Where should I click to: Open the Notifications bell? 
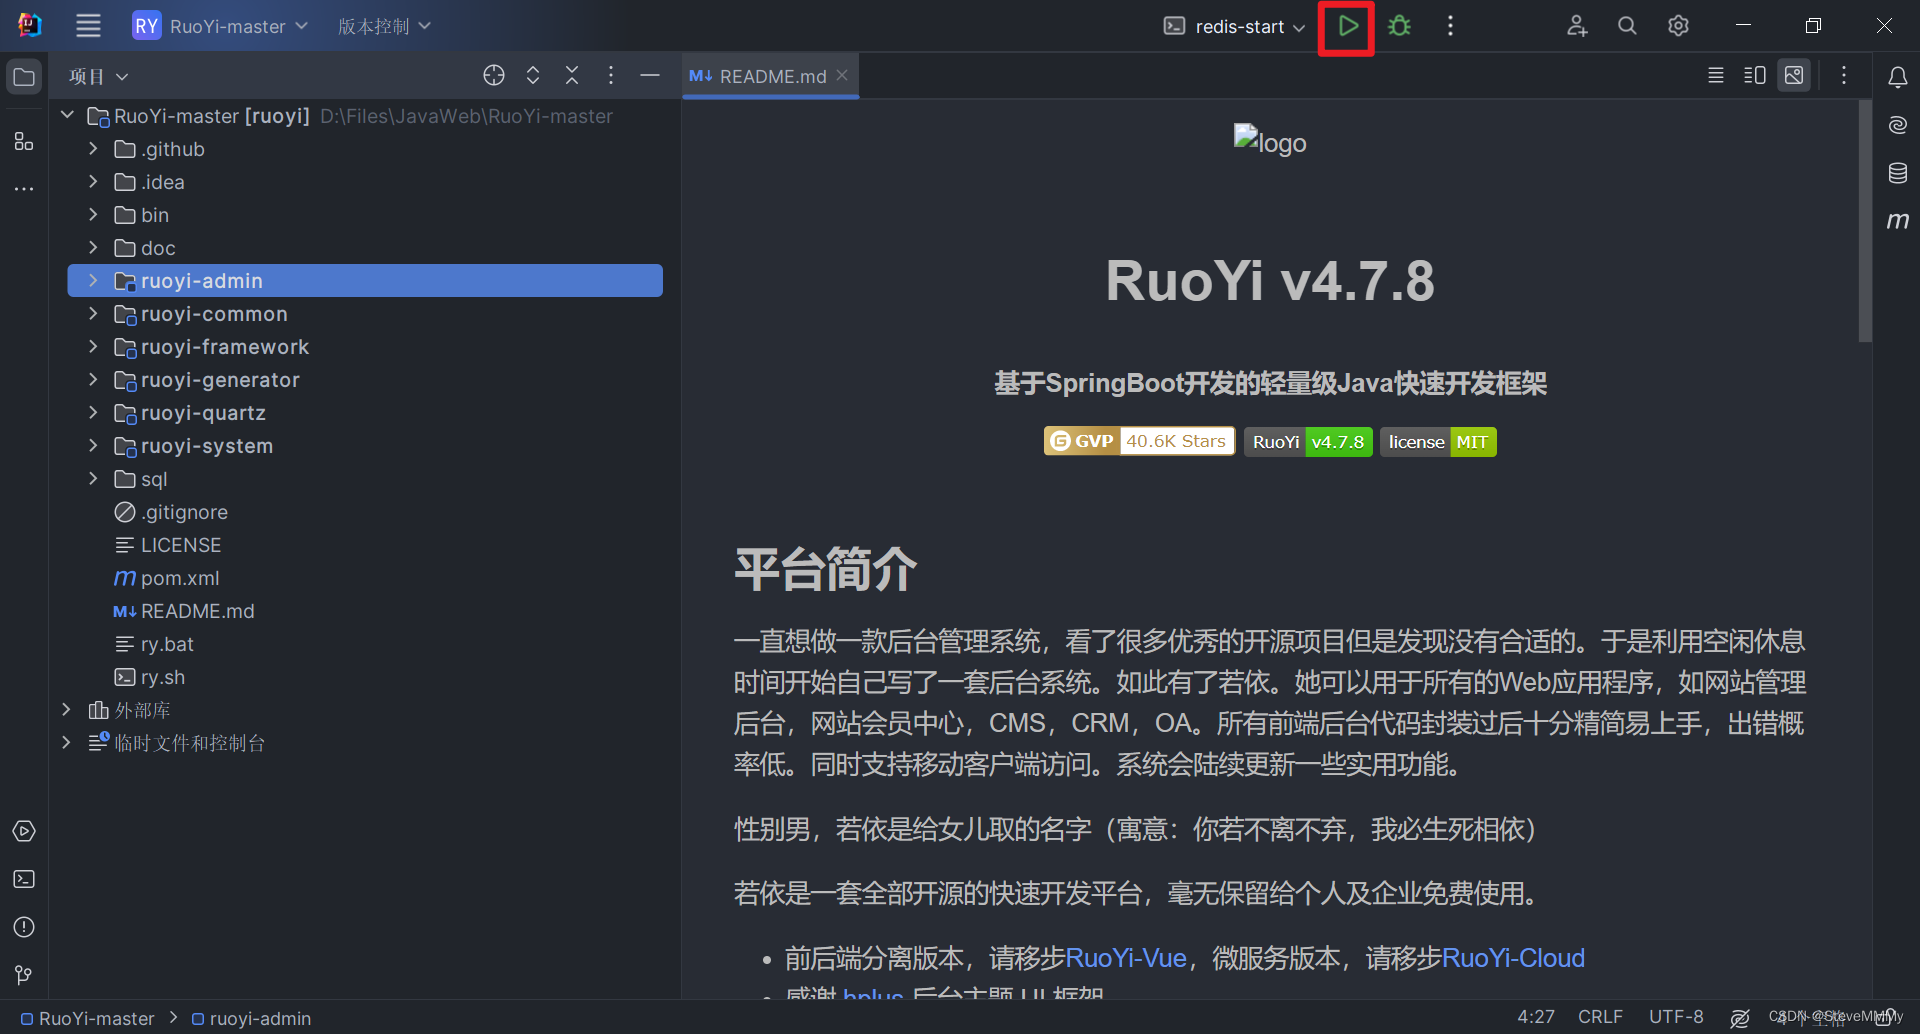[1897, 77]
